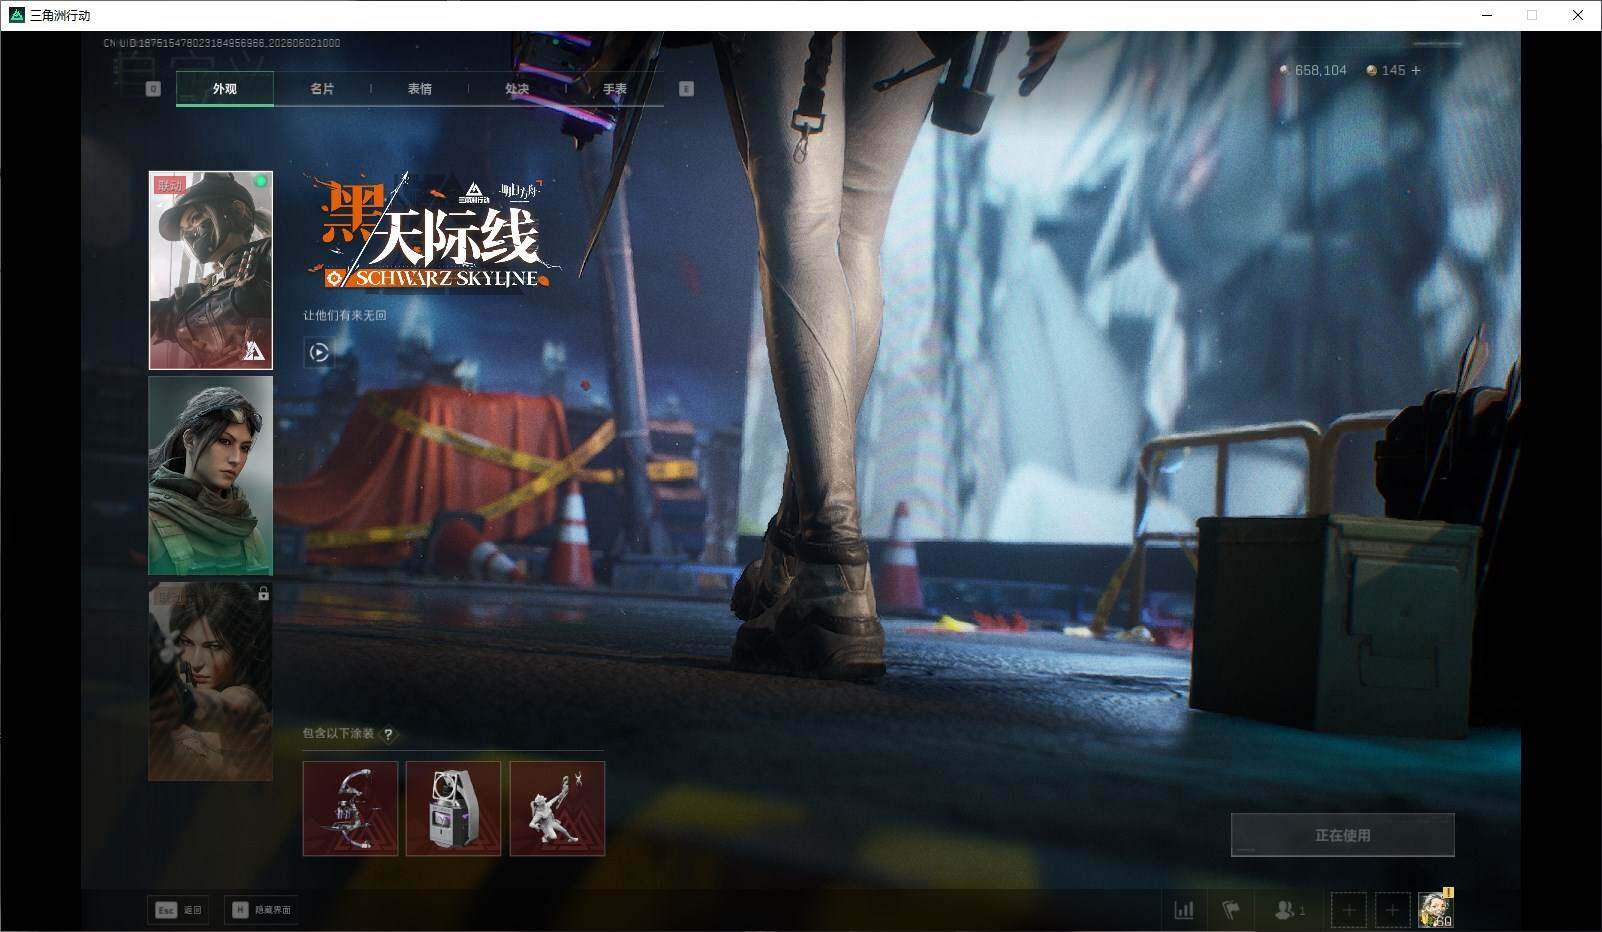Minimize the 三角洲行动 window

pyautogui.click(x=1486, y=15)
